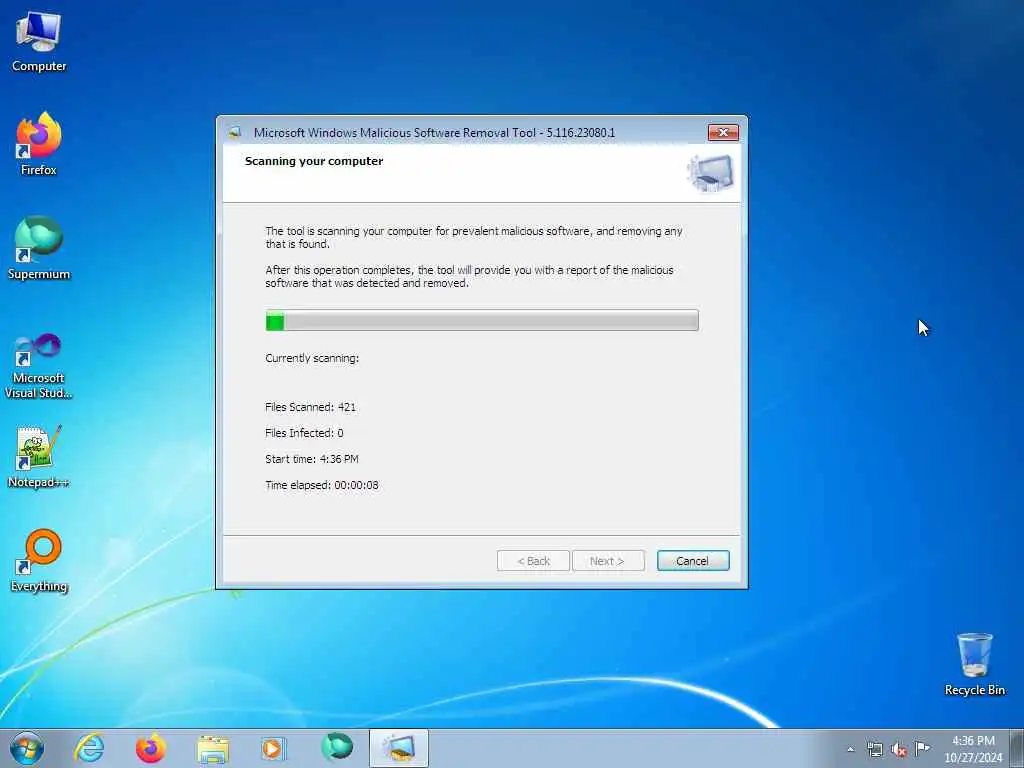Launch Internet Explorer from the taskbar

coord(89,748)
